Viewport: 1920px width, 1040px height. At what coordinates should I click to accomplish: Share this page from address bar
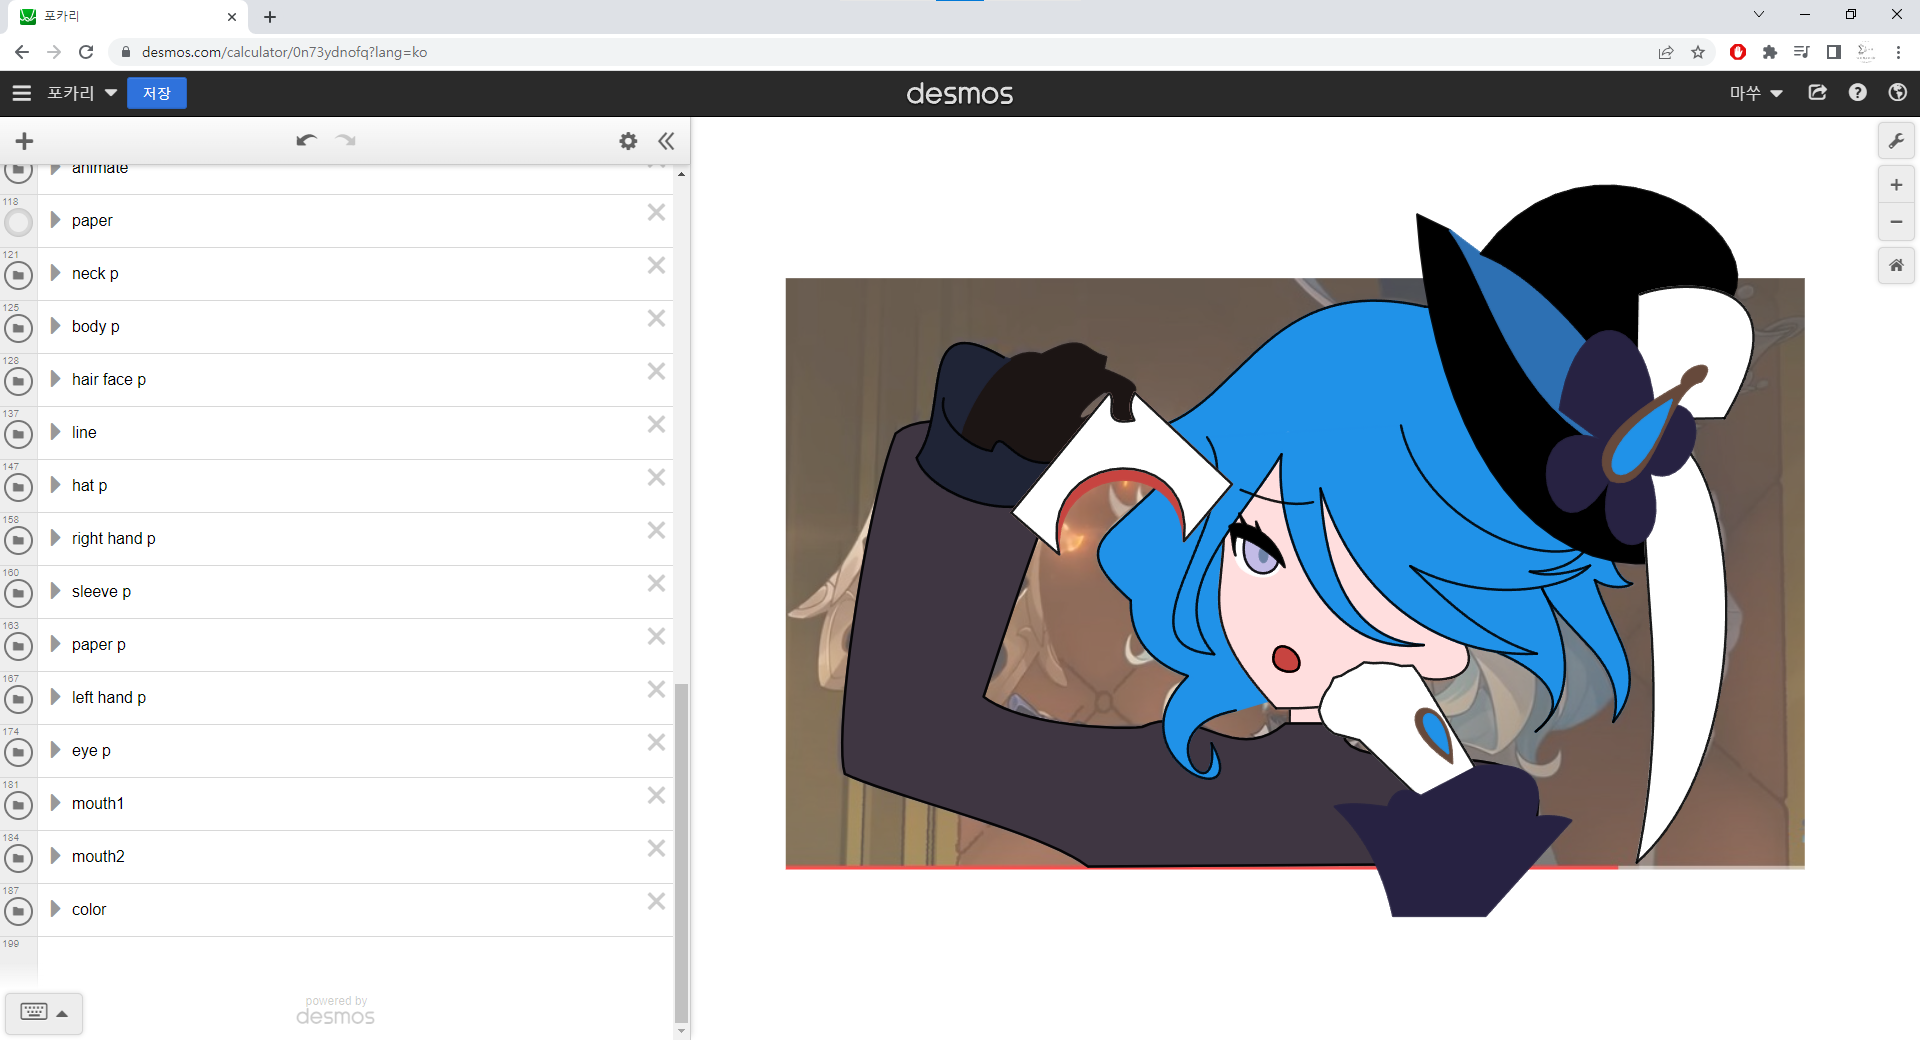[x=1666, y=52]
